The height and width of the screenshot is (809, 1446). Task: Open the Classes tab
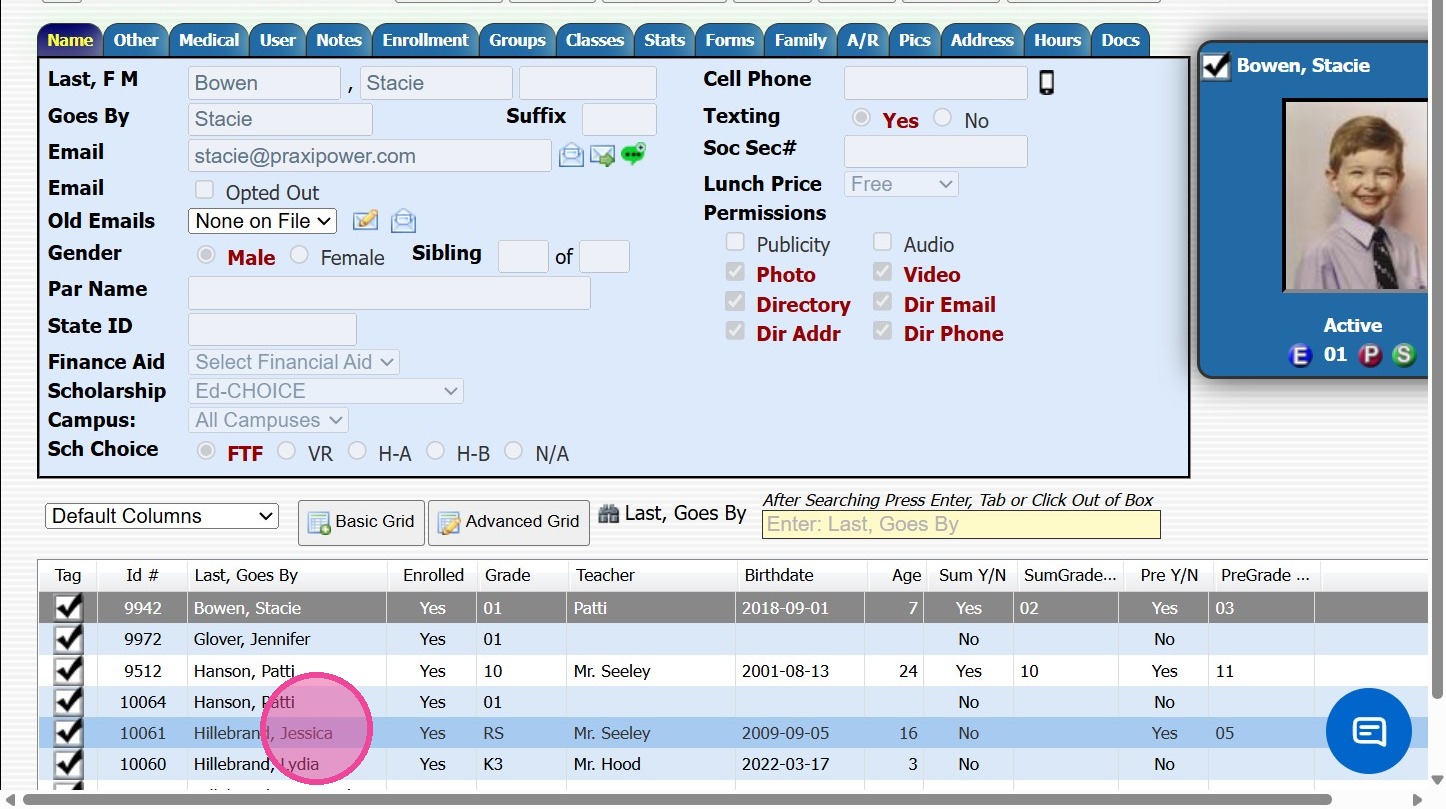click(x=595, y=40)
